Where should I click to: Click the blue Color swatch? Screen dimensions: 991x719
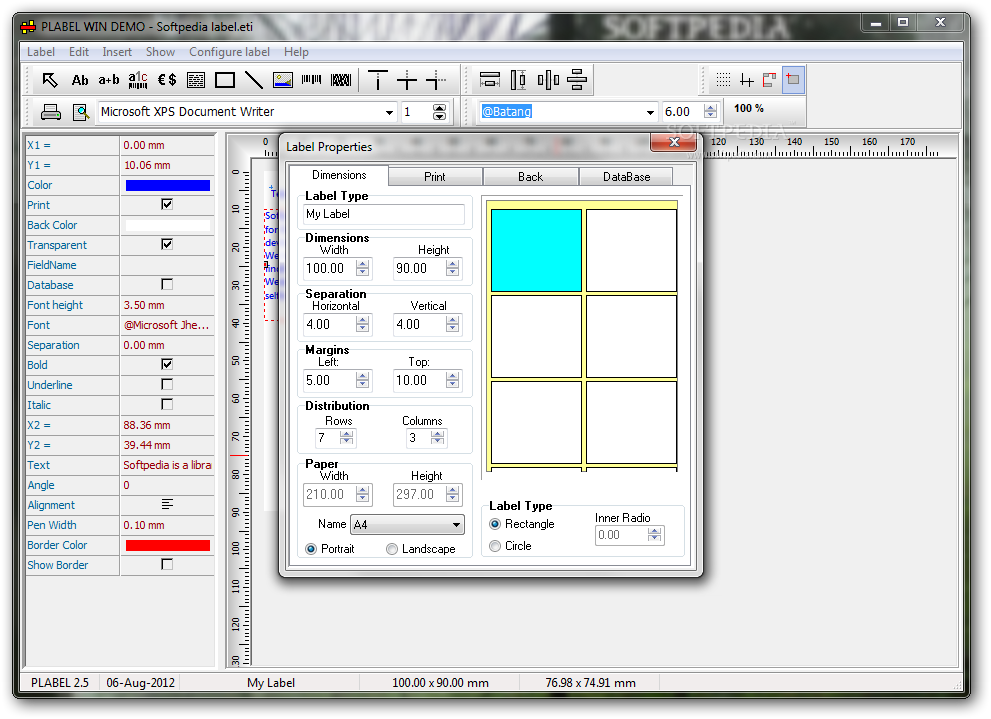[x=167, y=185]
